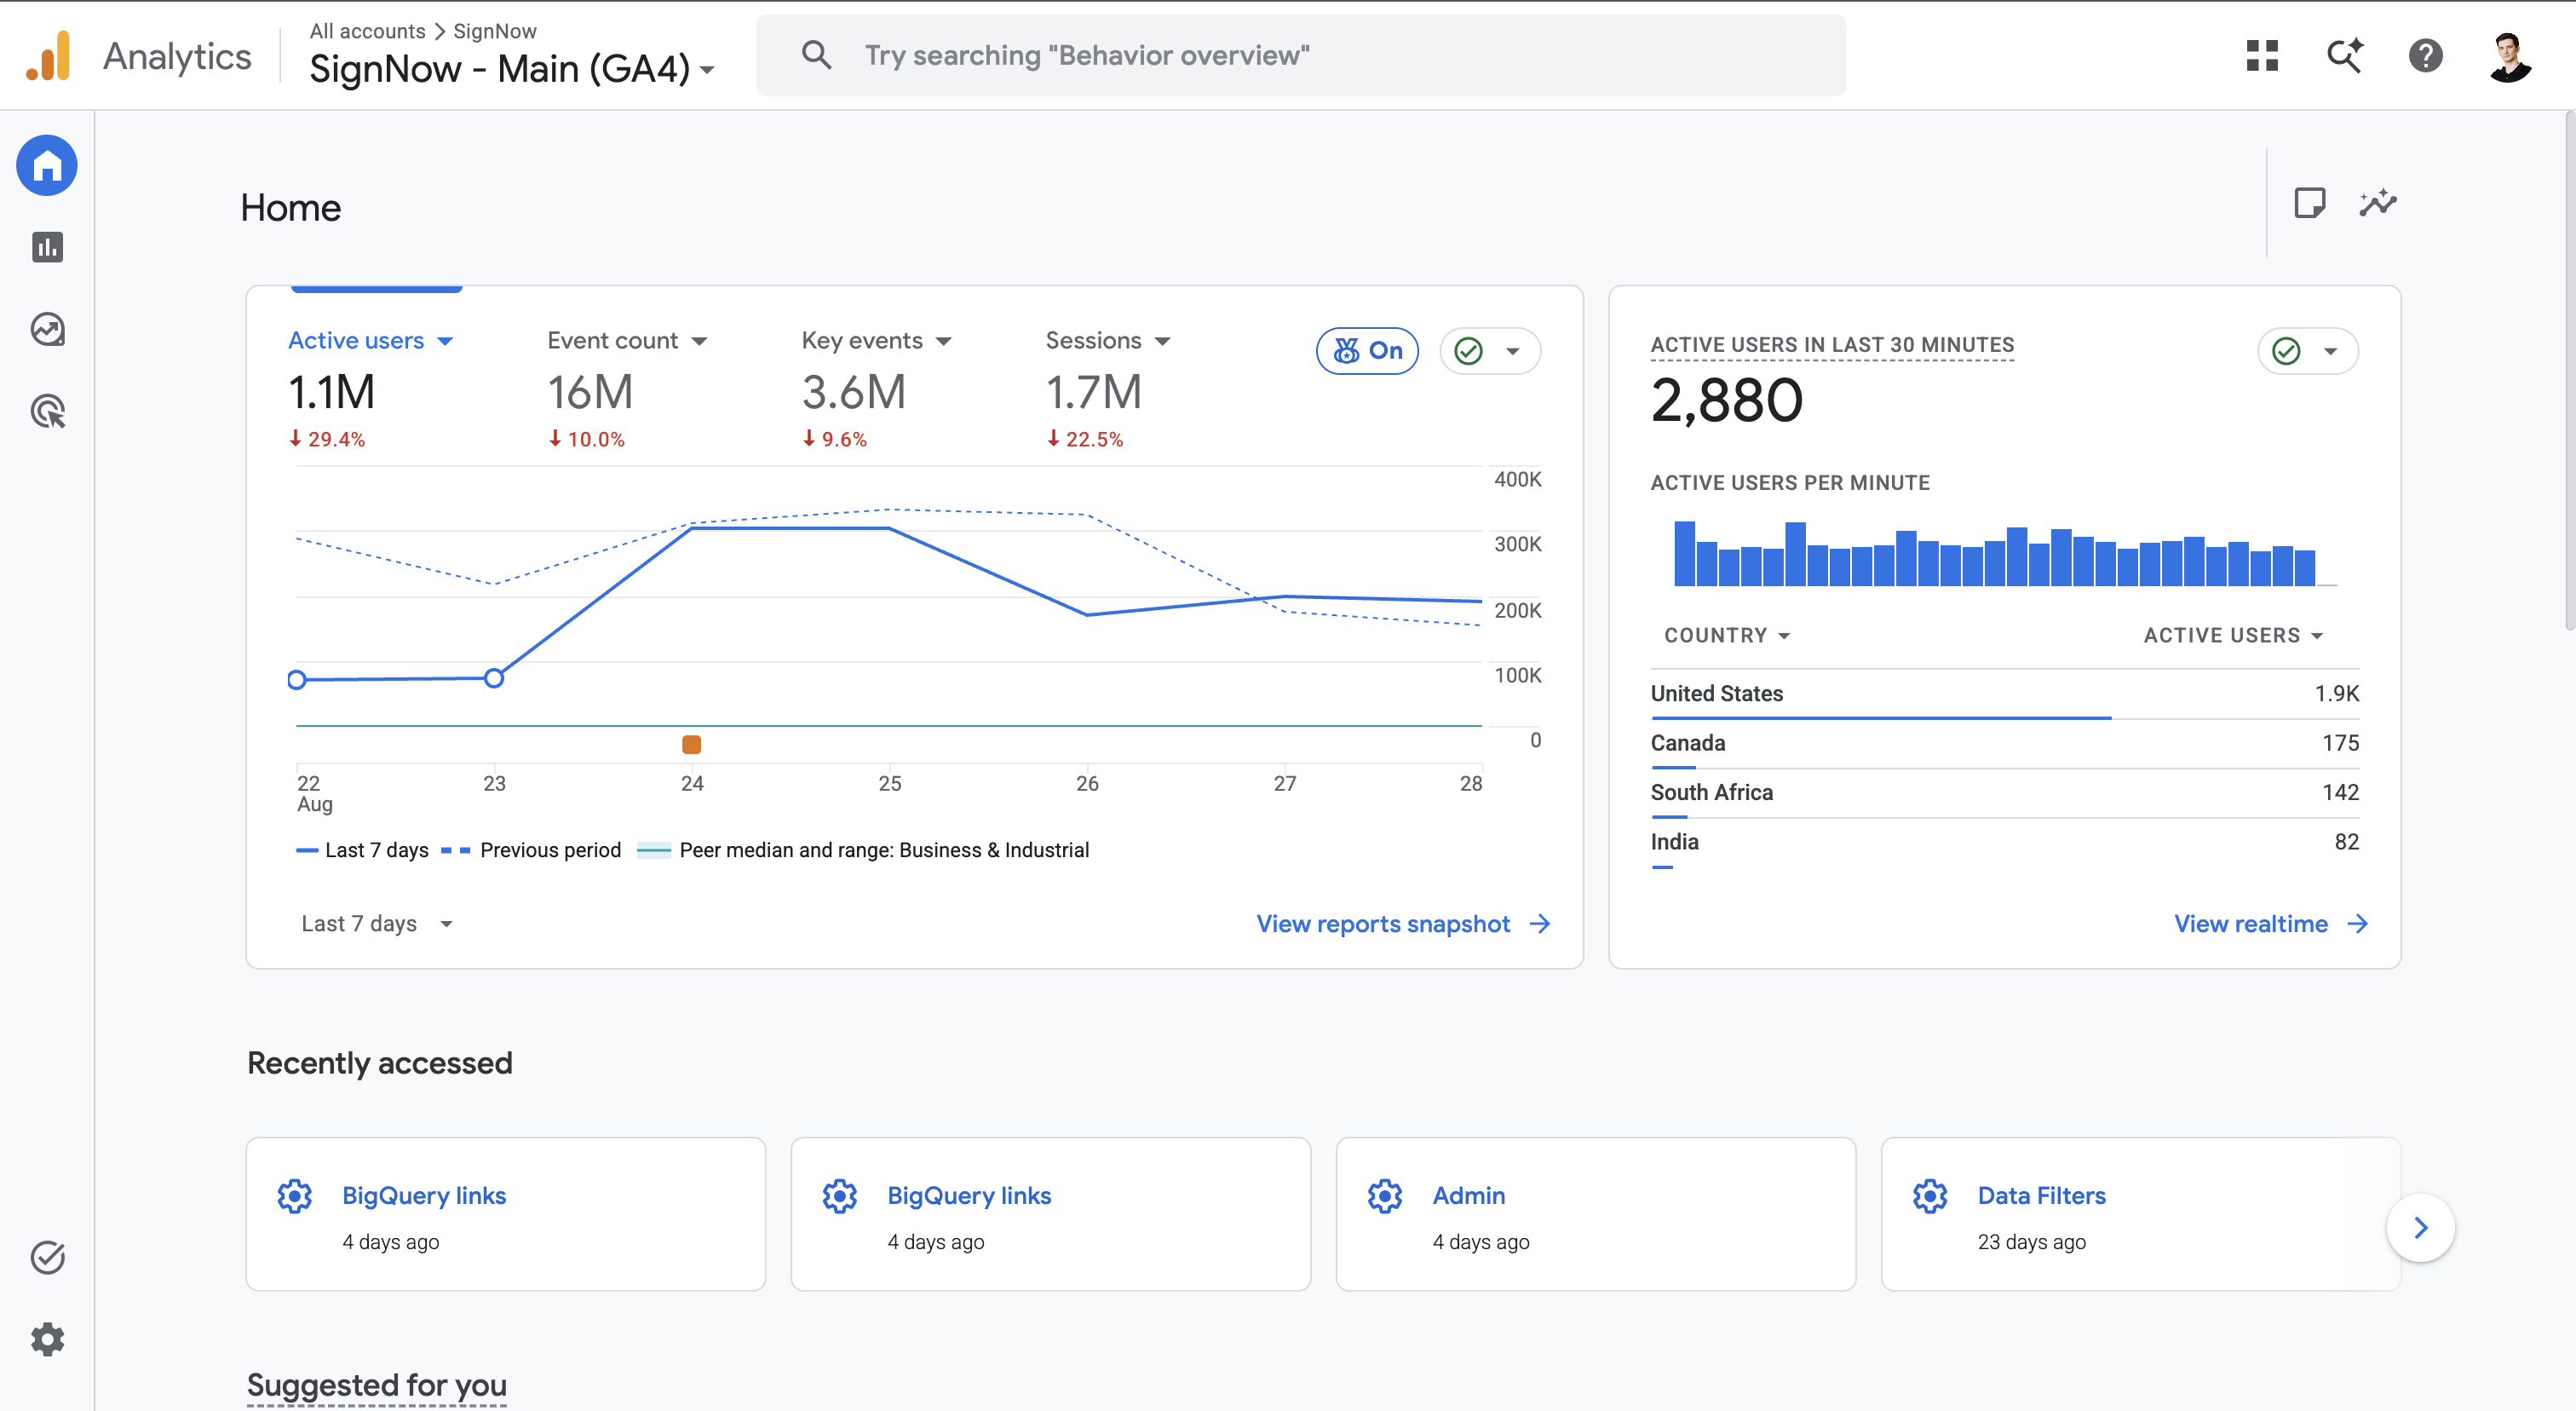The height and width of the screenshot is (1411, 2576).
Task: Click the search magnifier icon
Action: (817, 55)
